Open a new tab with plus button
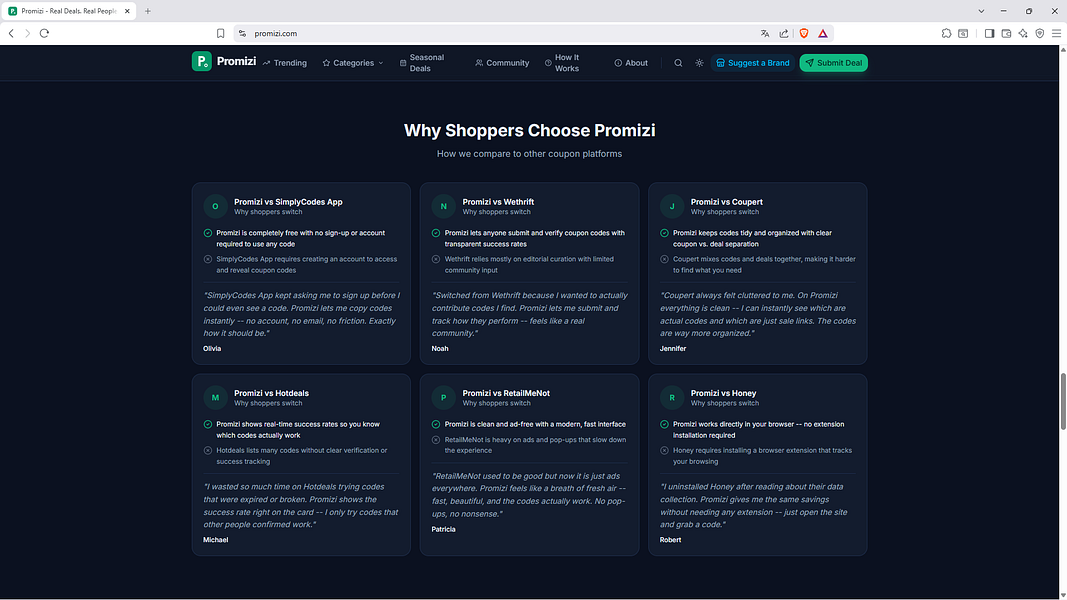The height and width of the screenshot is (600, 1067). (148, 11)
